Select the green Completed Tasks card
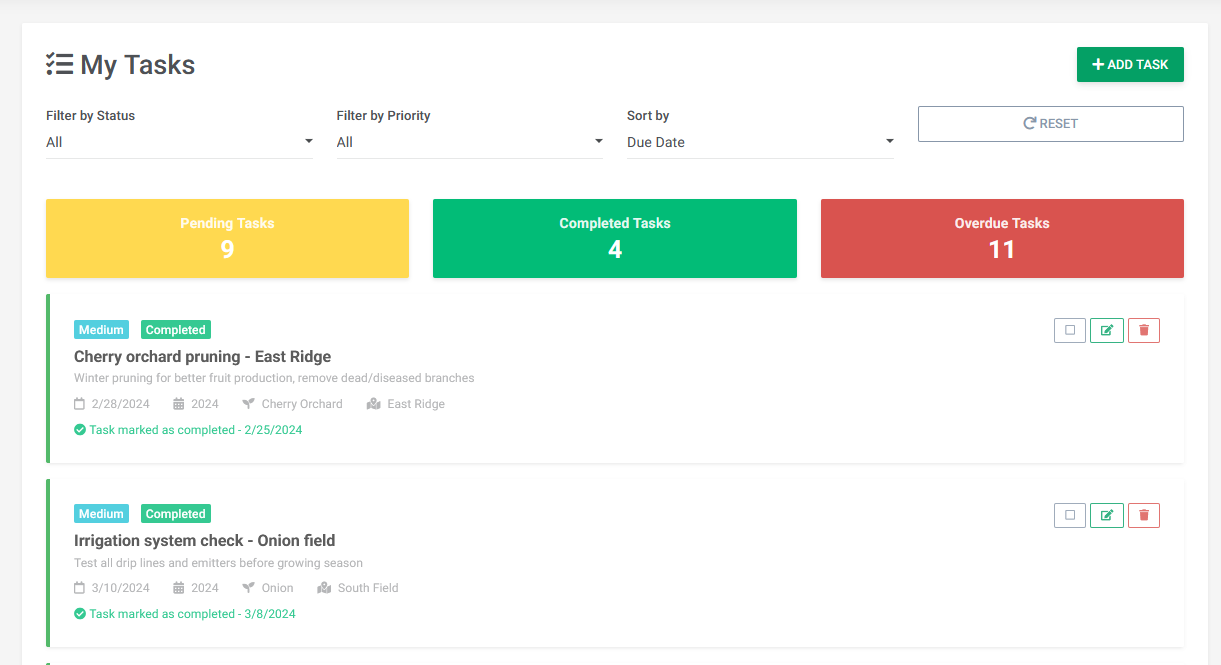This screenshot has height=665, width=1221. point(614,238)
